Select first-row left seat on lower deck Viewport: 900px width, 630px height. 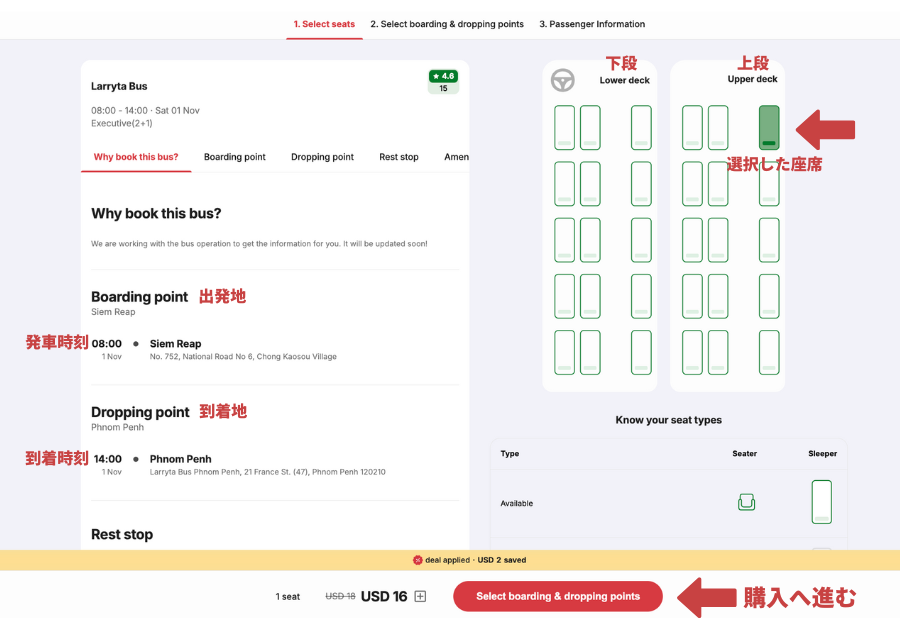[564, 127]
